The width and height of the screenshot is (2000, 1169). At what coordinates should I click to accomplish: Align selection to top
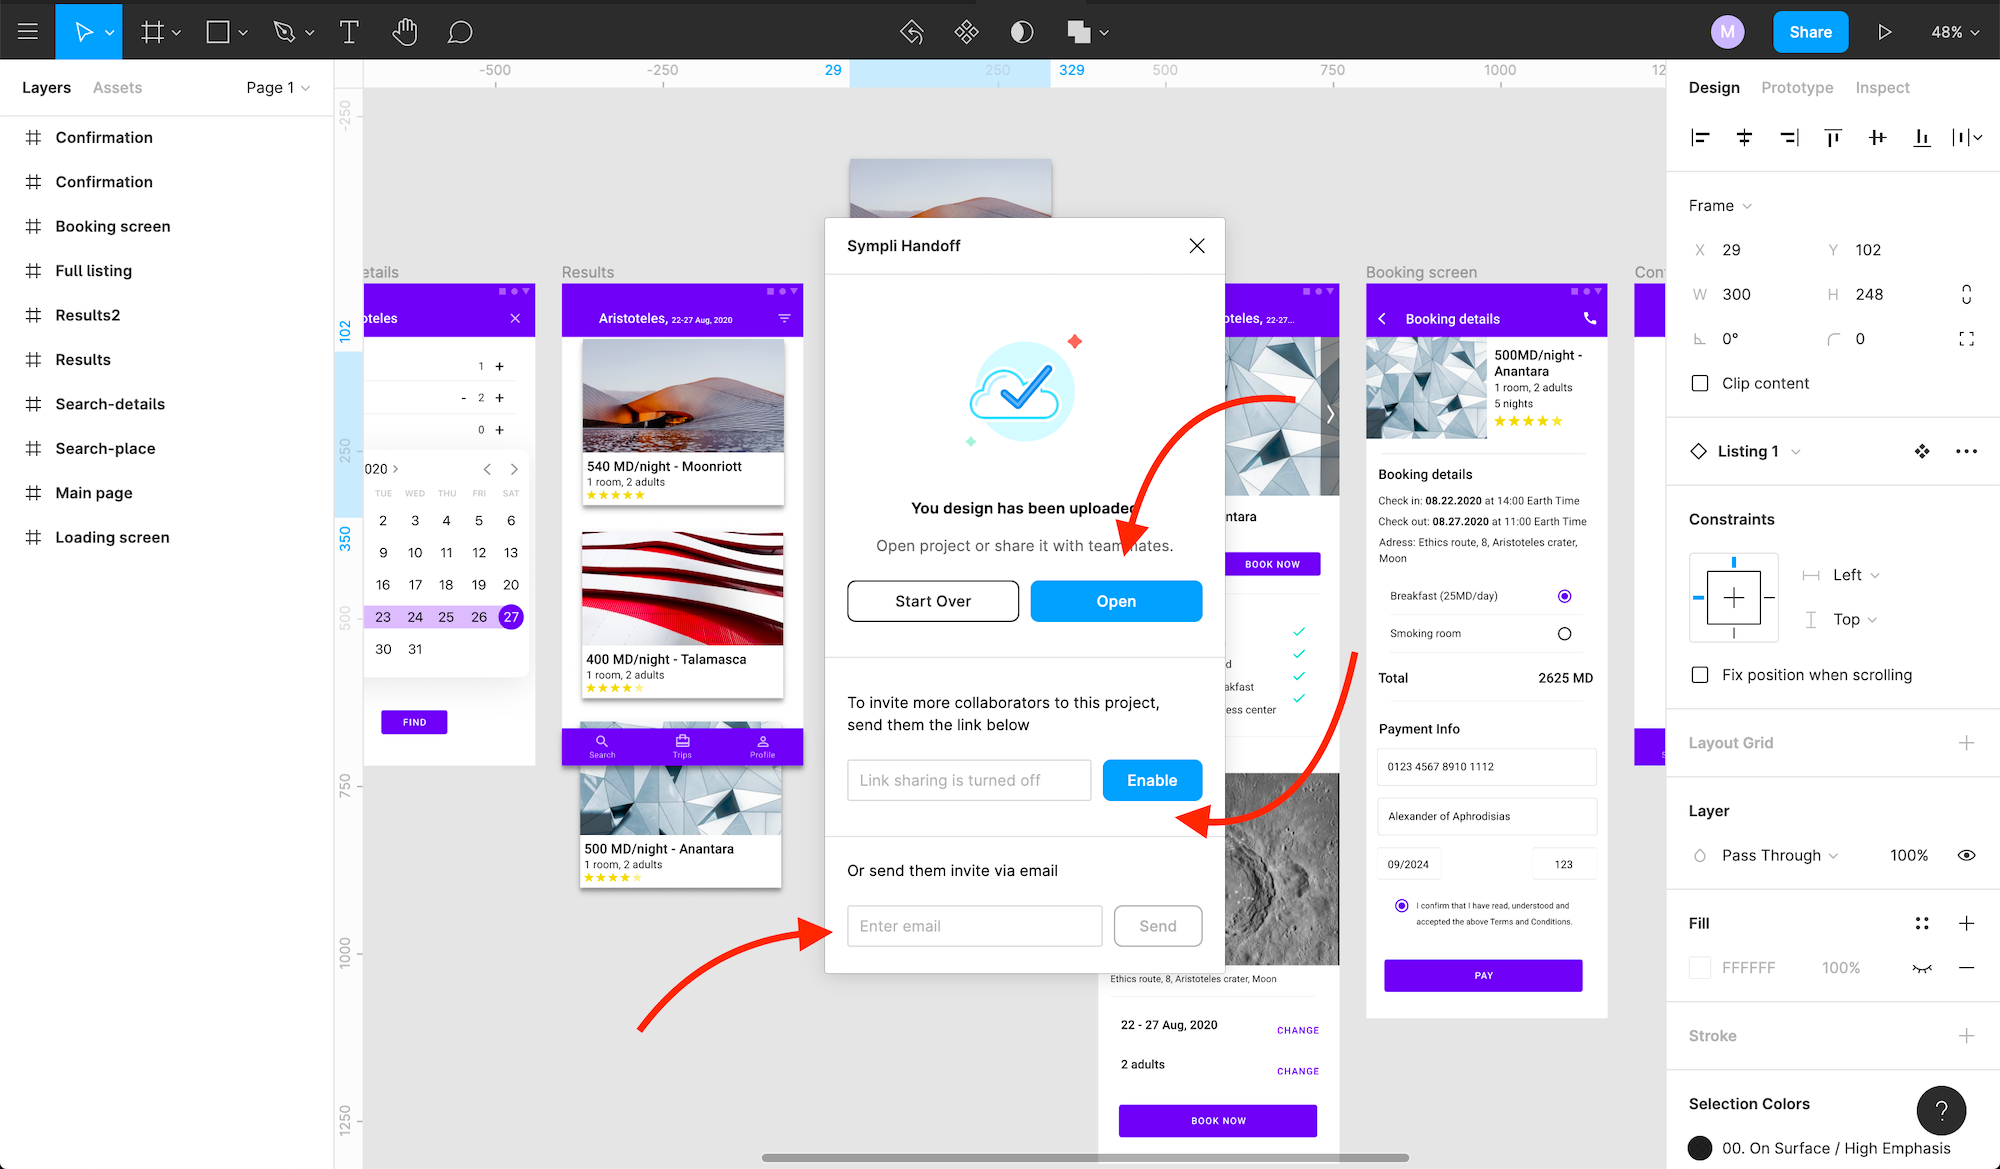pos(1833,138)
